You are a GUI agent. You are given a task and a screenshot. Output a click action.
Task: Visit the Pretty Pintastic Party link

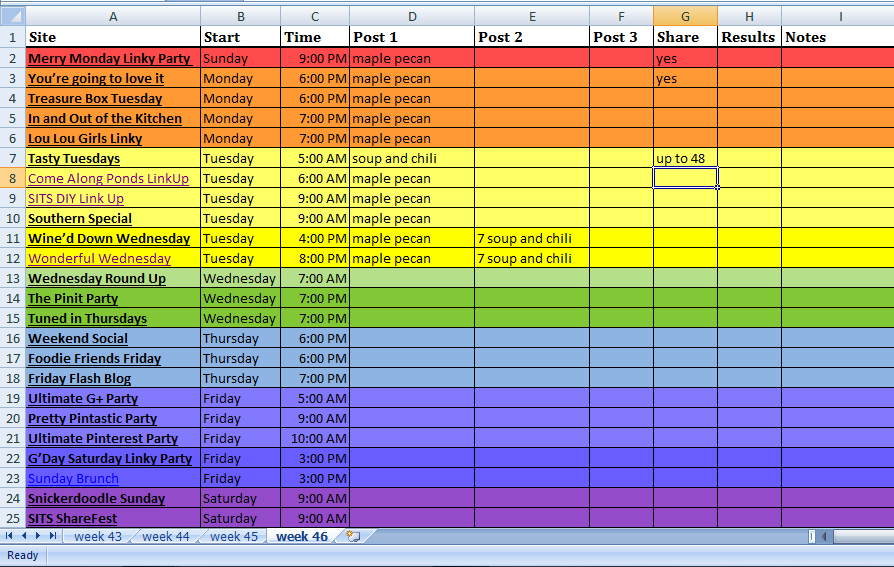[92, 418]
